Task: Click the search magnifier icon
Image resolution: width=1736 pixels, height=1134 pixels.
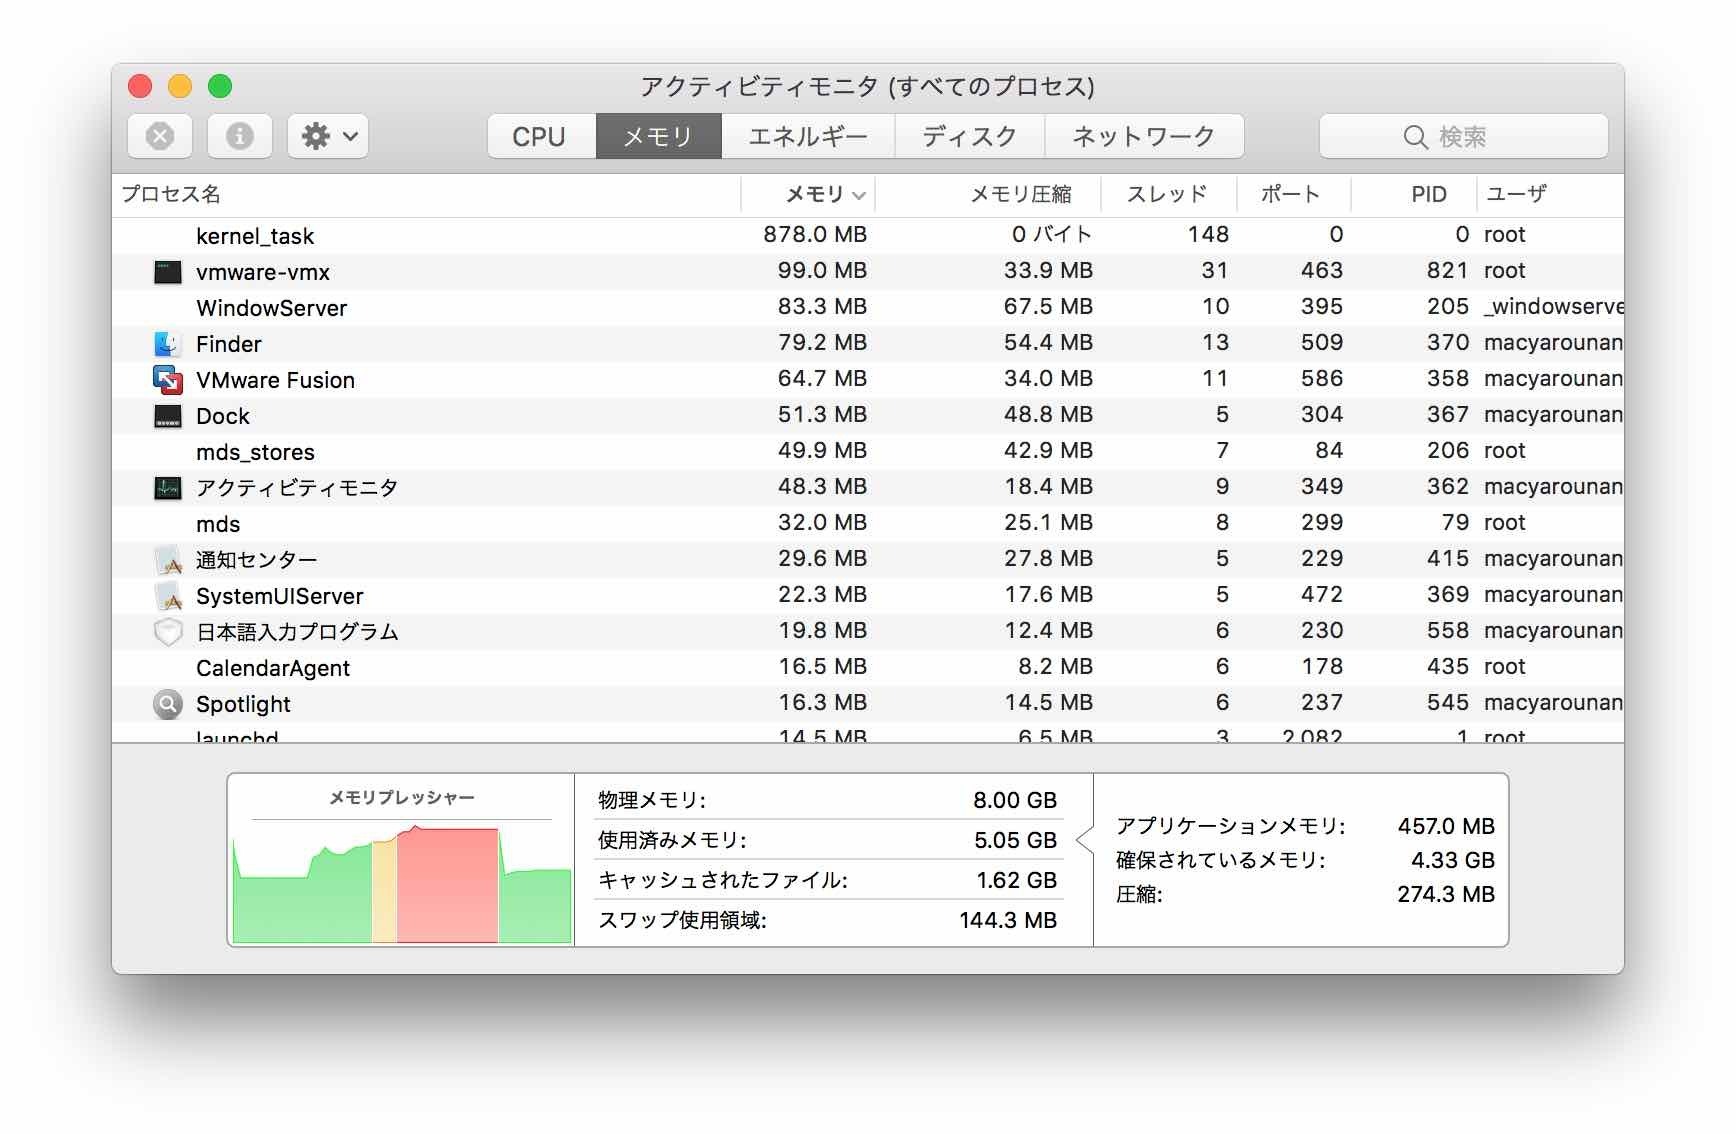Action: [x=1415, y=137]
